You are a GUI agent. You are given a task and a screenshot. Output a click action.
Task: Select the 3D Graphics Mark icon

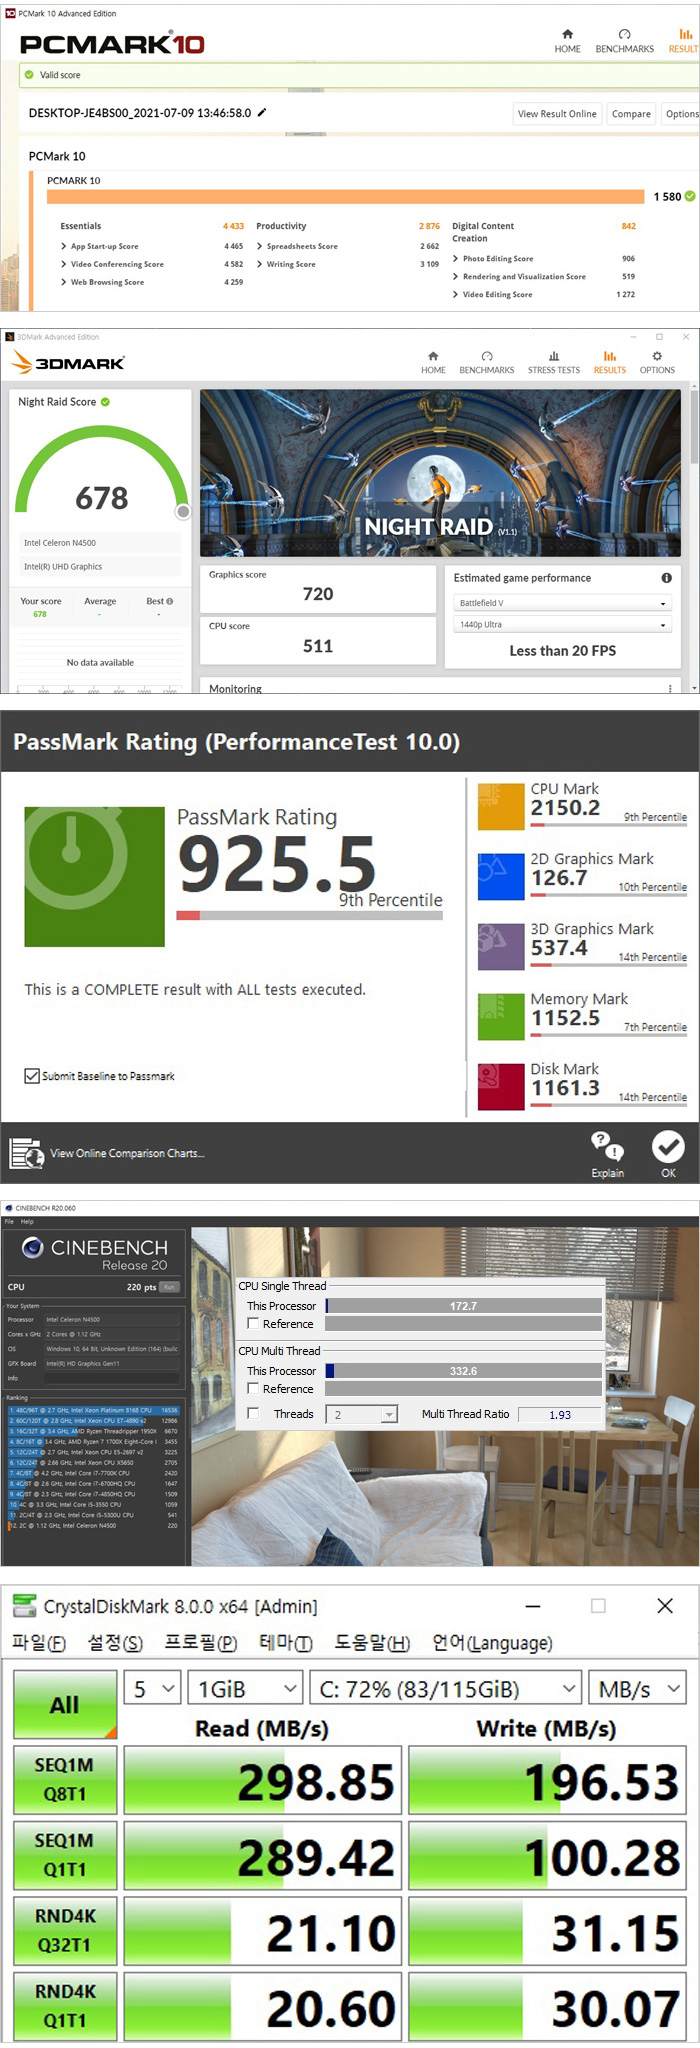pyautogui.click(x=501, y=946)
